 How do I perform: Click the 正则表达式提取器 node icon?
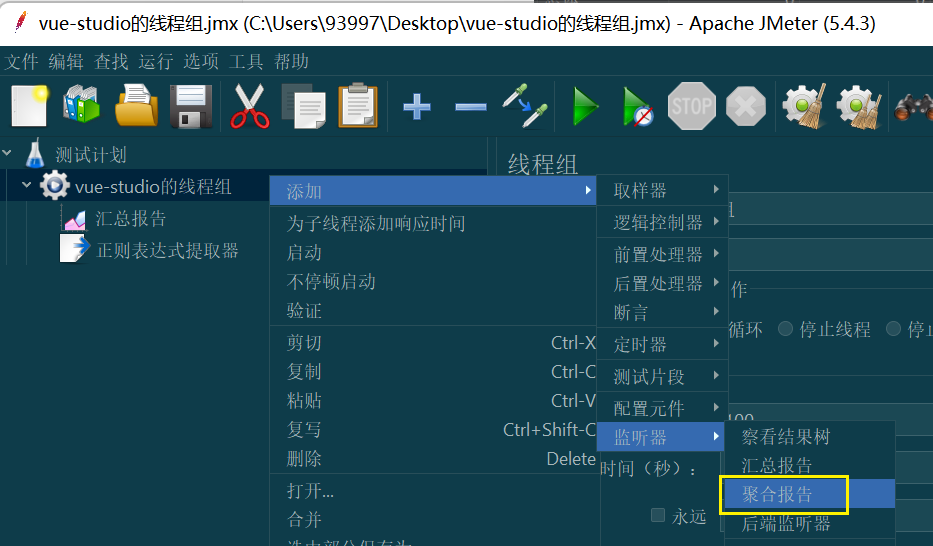(x=74, y=249)
